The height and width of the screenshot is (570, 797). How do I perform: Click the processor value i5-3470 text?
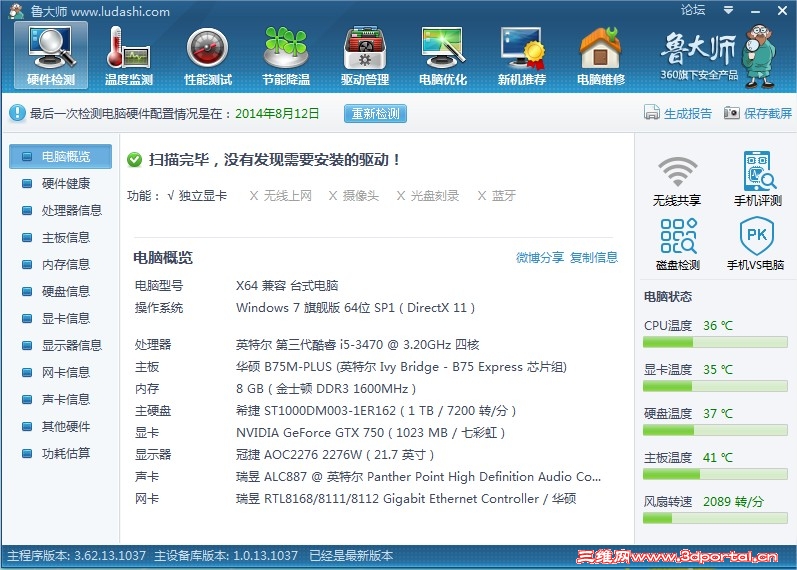click(357, 345)
